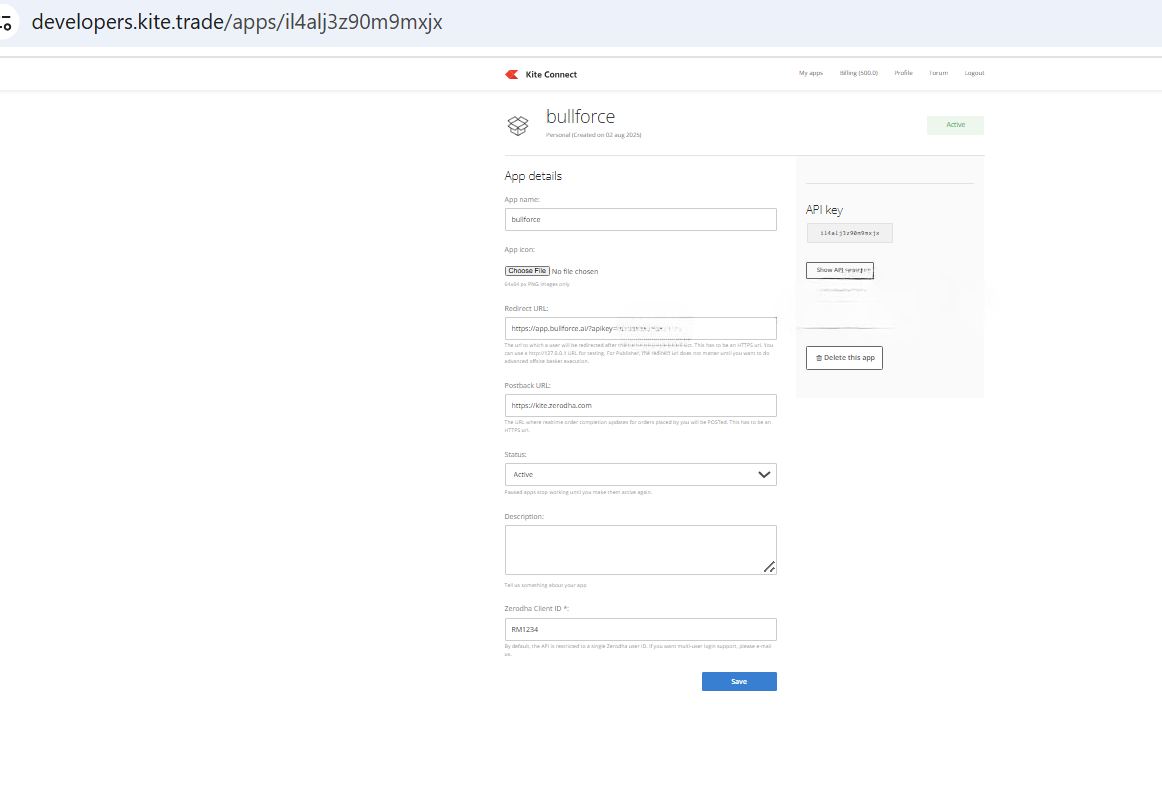Open the My apps page
Viewport: 1162px width, 792px height.
pyautogui.click(x=811, y=73)
